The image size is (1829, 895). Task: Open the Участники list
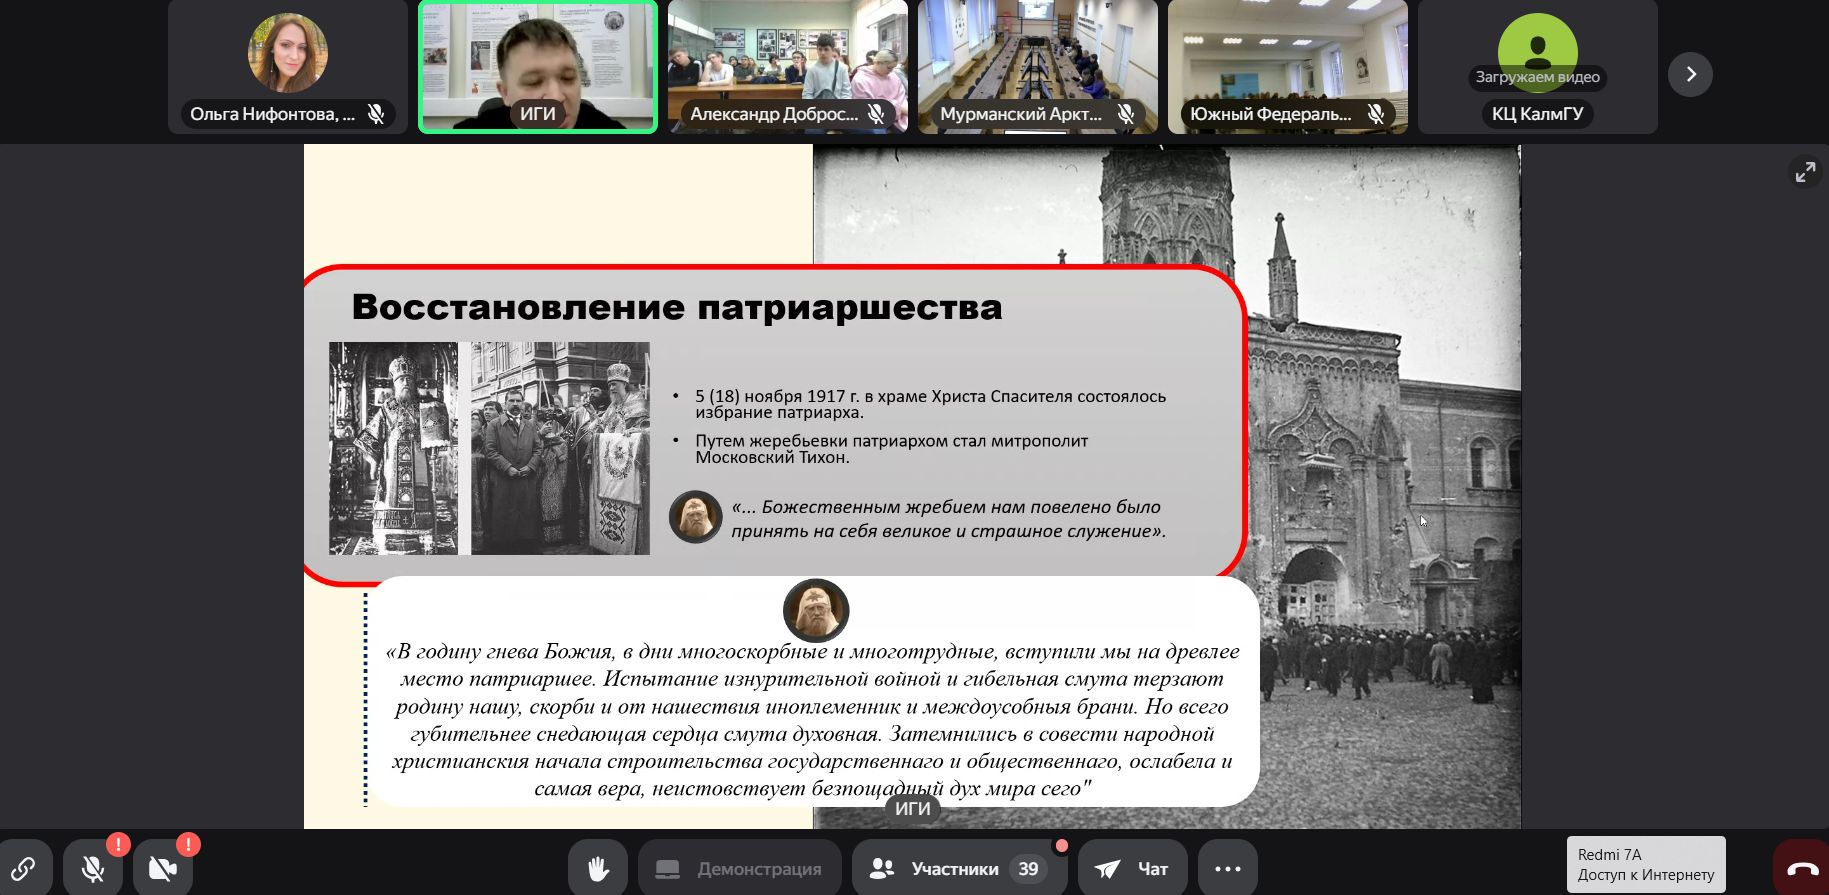(955, 868)
